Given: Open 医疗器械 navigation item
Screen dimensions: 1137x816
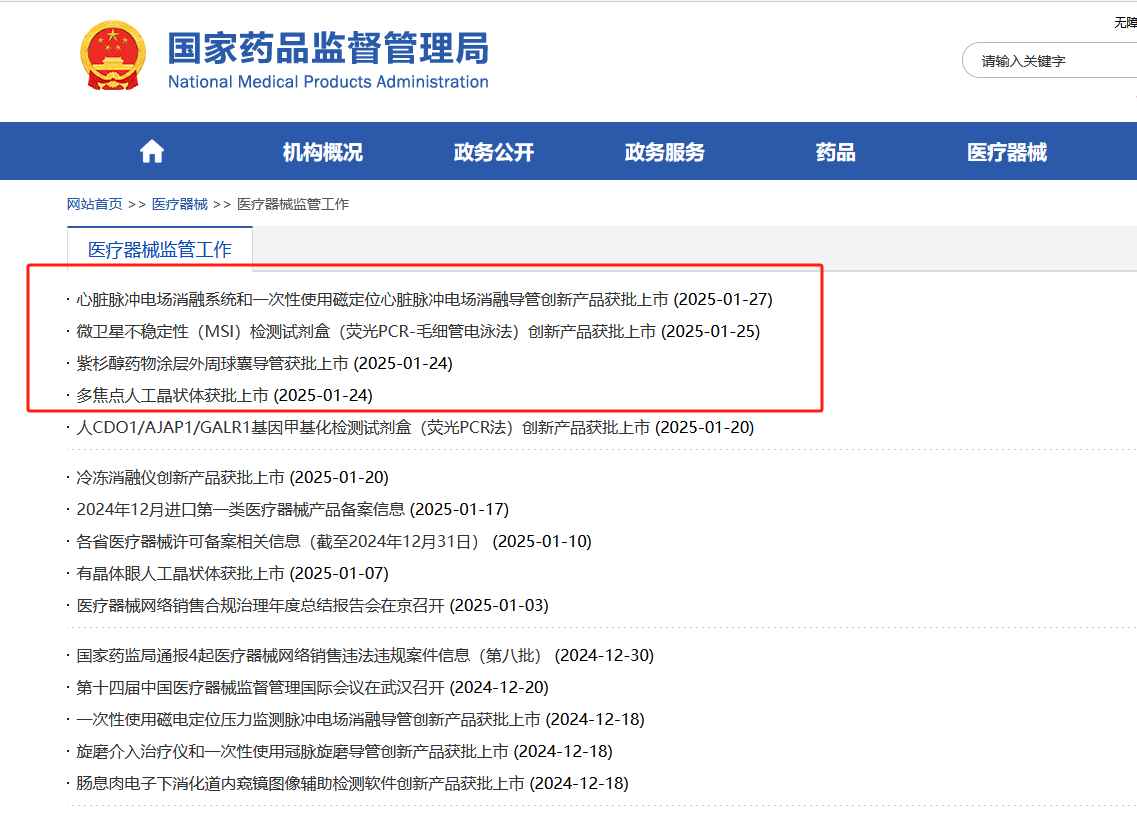Looking at the screenshot, I should pos(1006,152).
